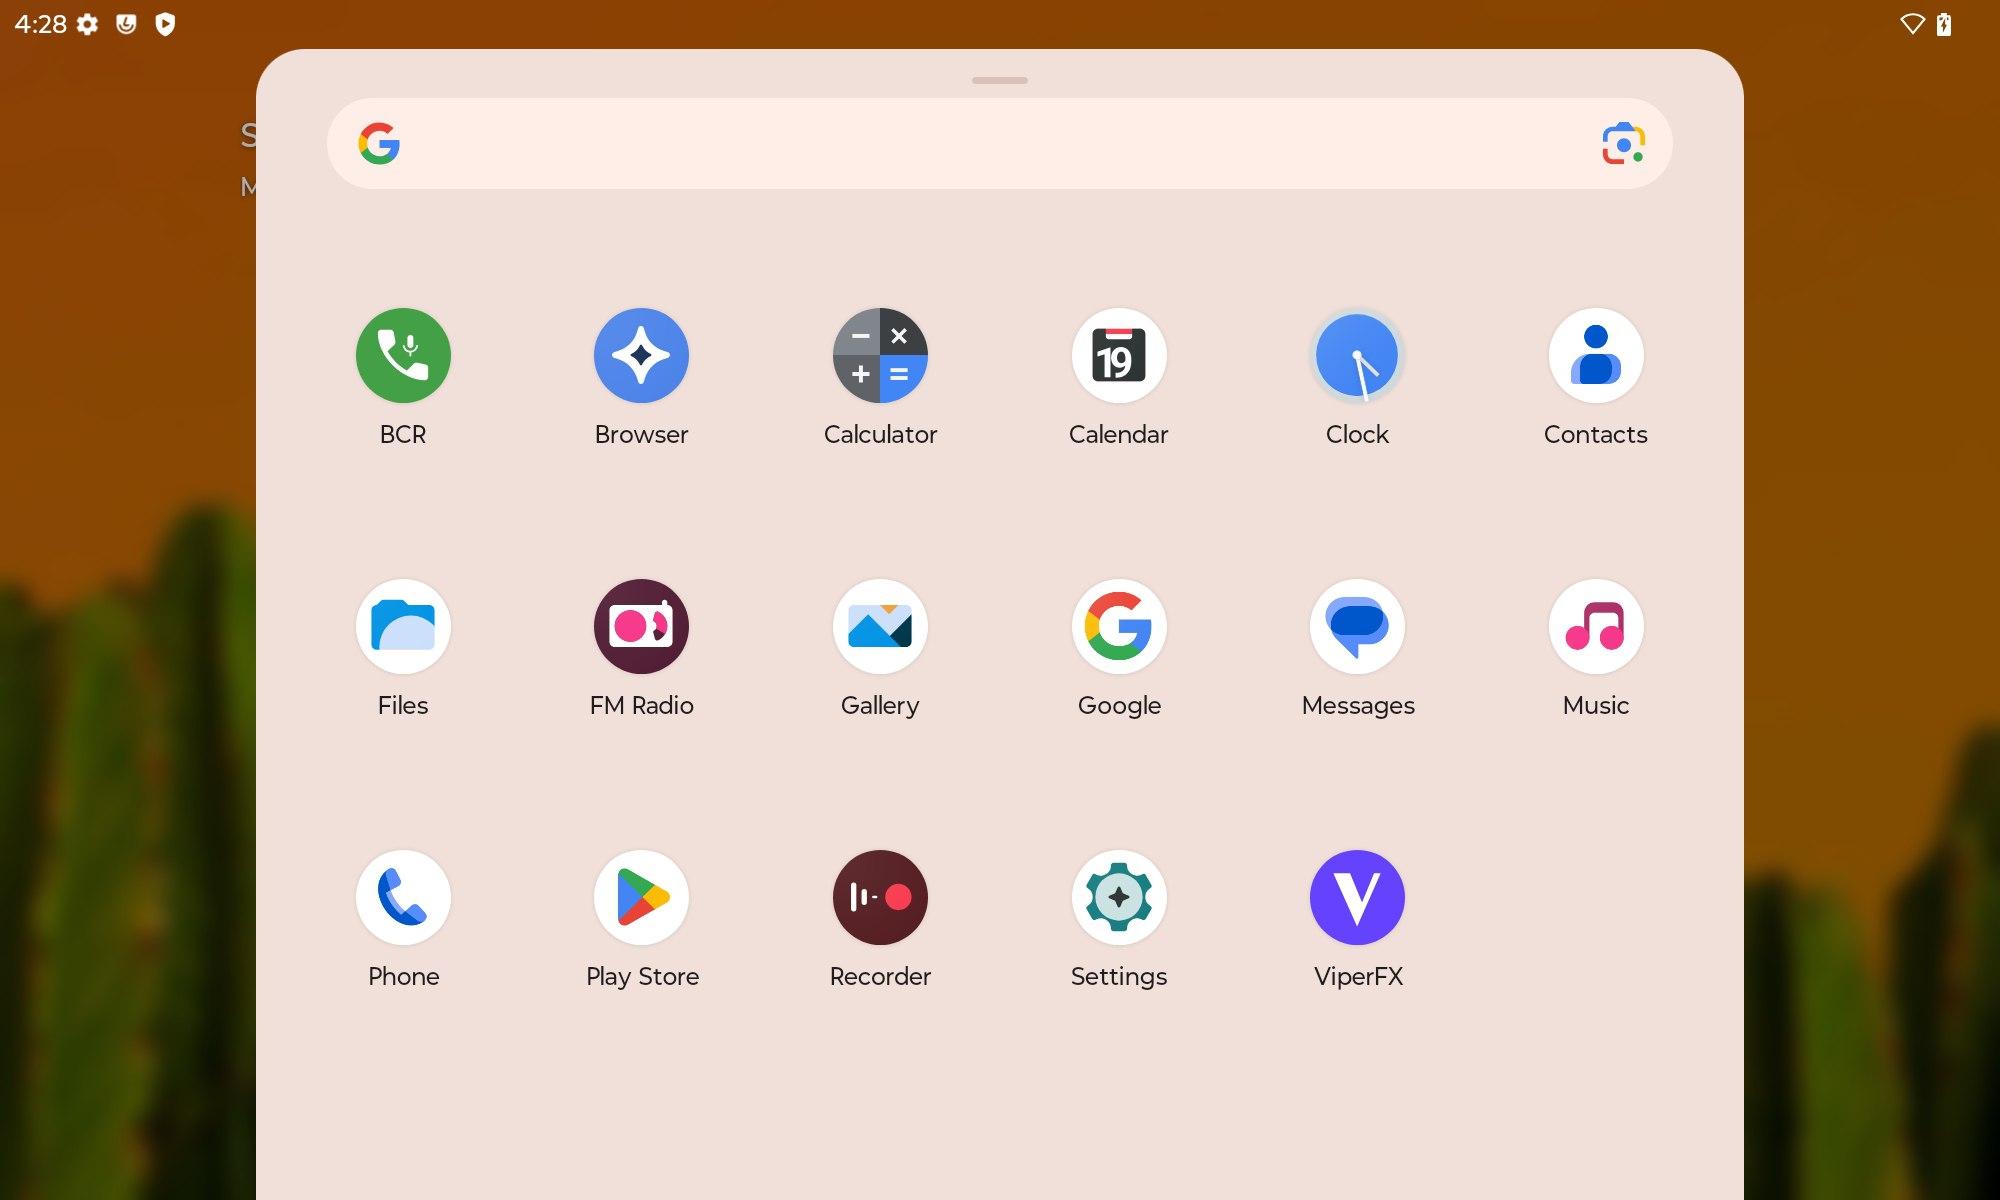Click the Google search input field

[999, 144]
